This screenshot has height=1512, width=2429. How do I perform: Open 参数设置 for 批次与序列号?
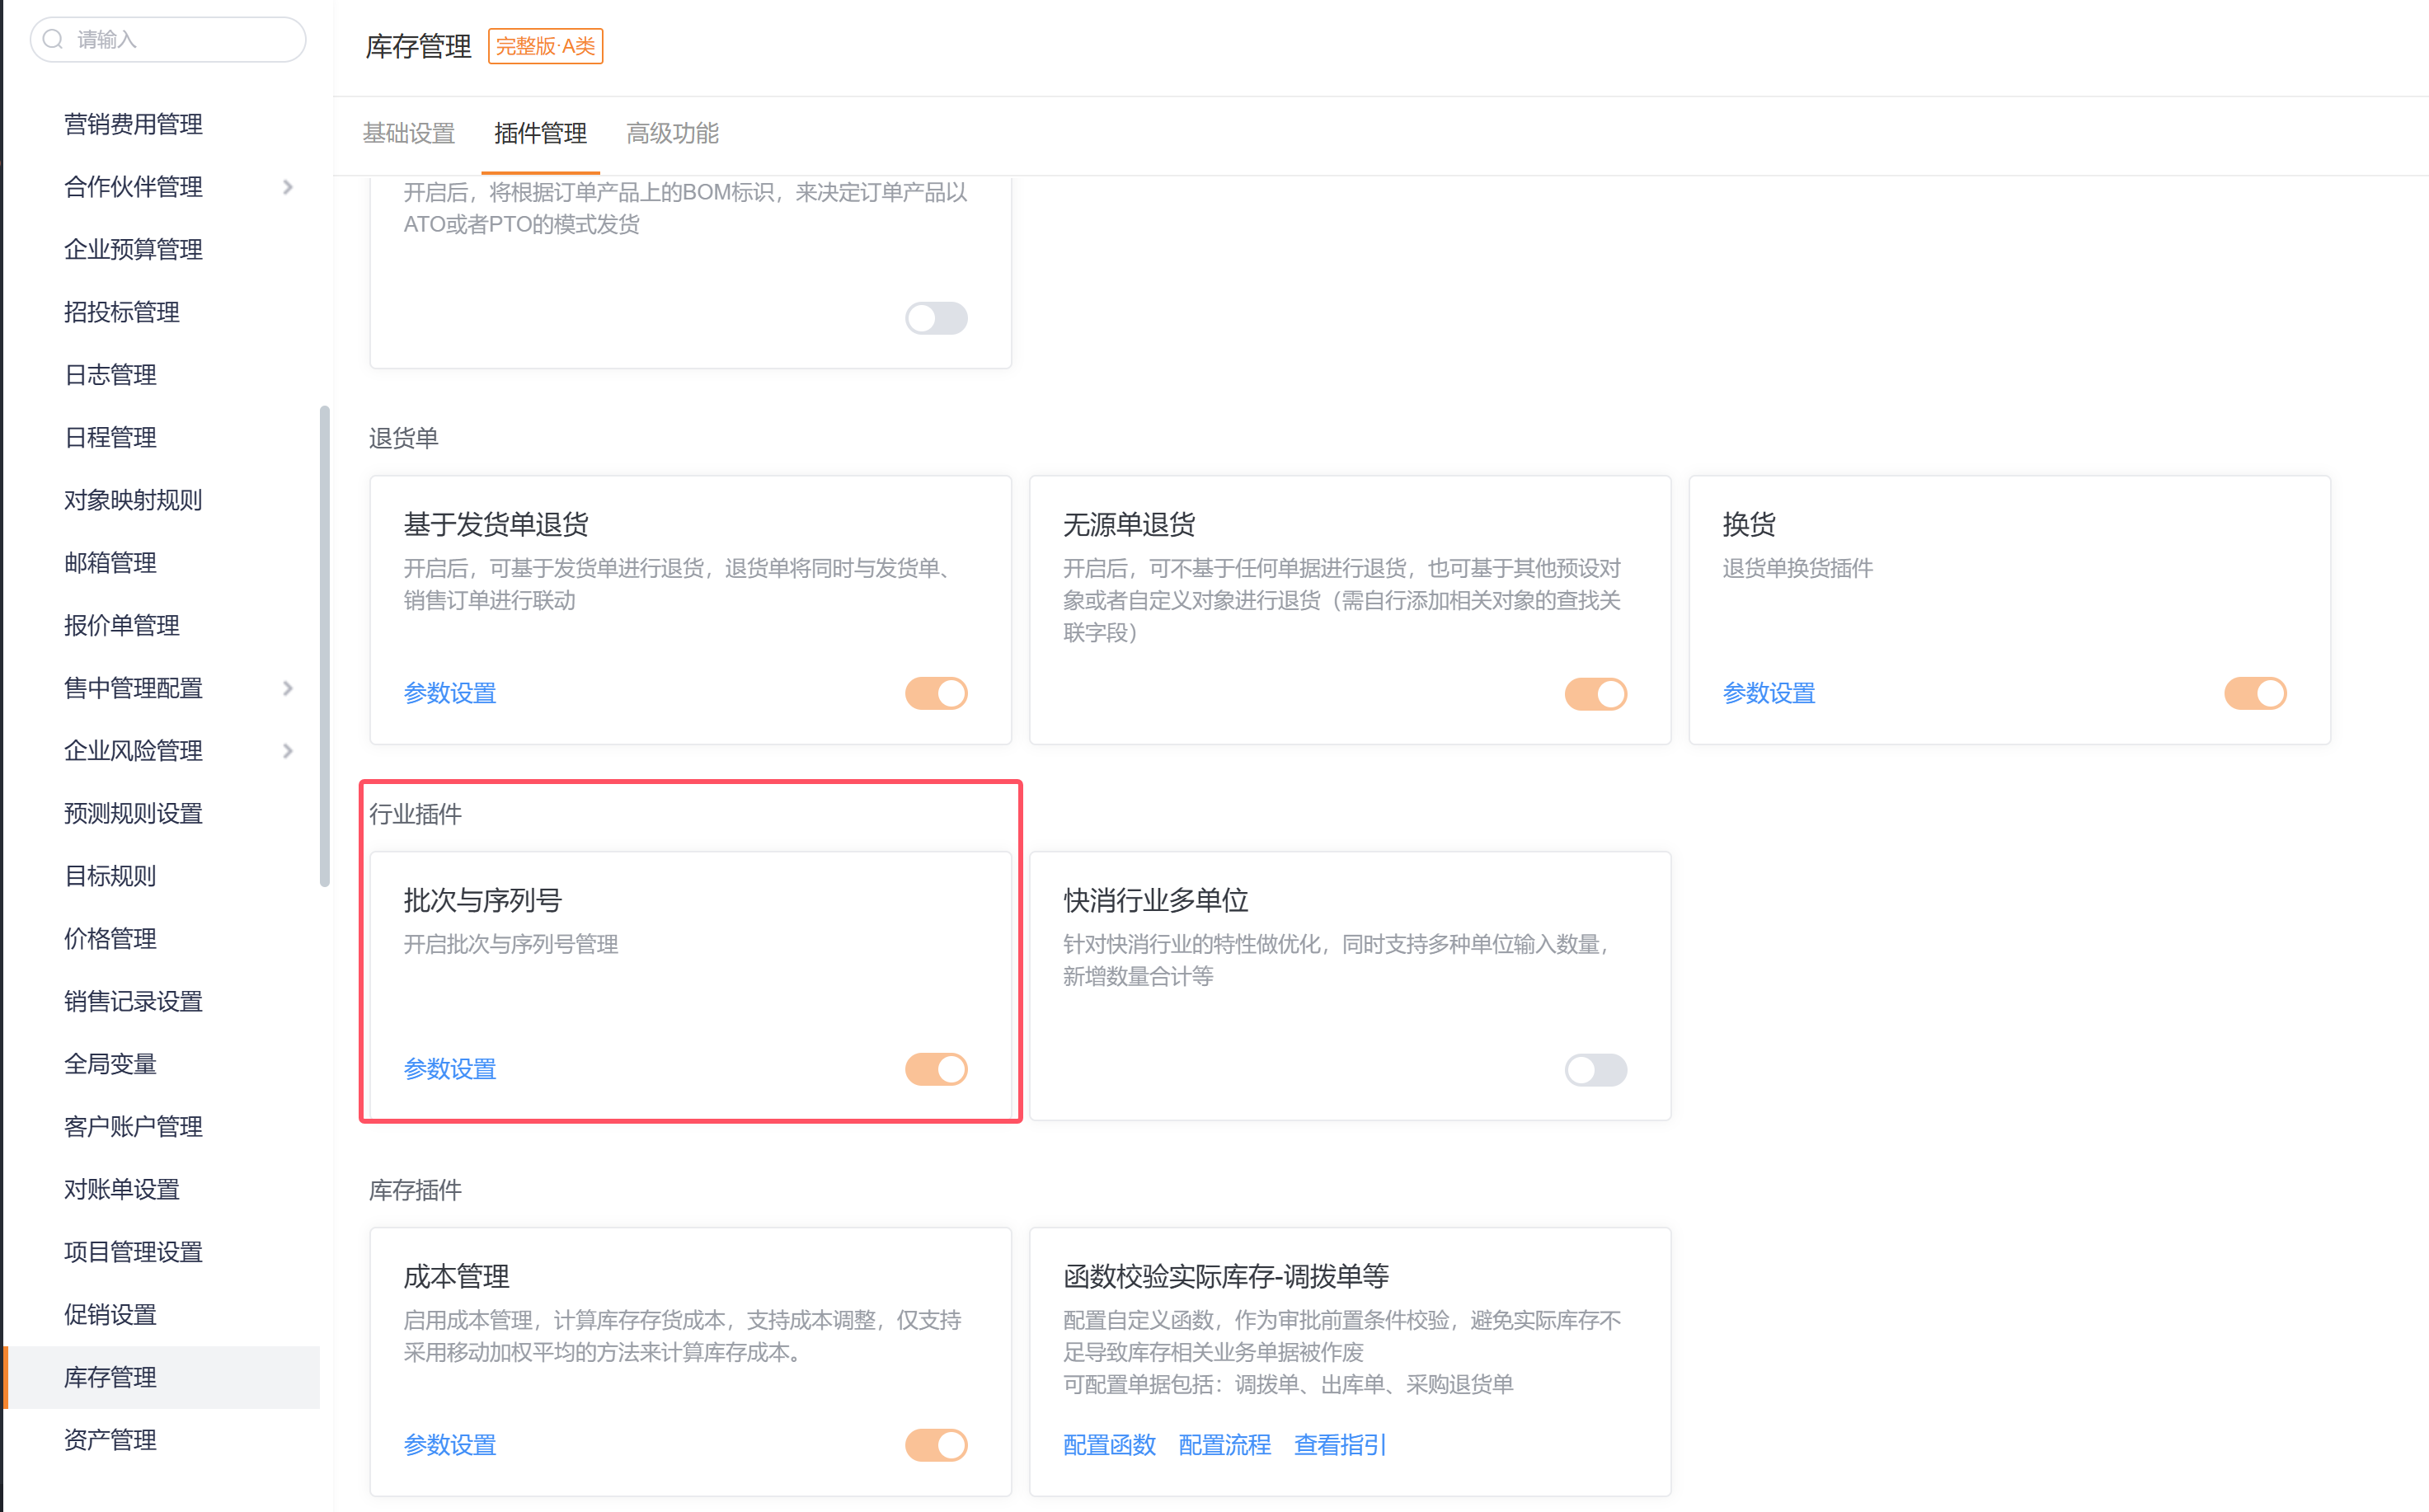pyautogui.click(x=449, y=1069)
